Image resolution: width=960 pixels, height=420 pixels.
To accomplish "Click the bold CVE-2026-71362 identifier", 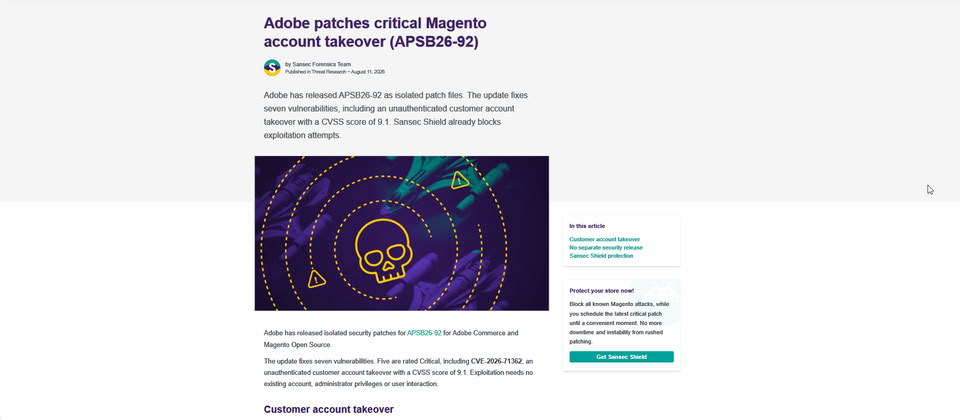I will (x=497, y=361).
